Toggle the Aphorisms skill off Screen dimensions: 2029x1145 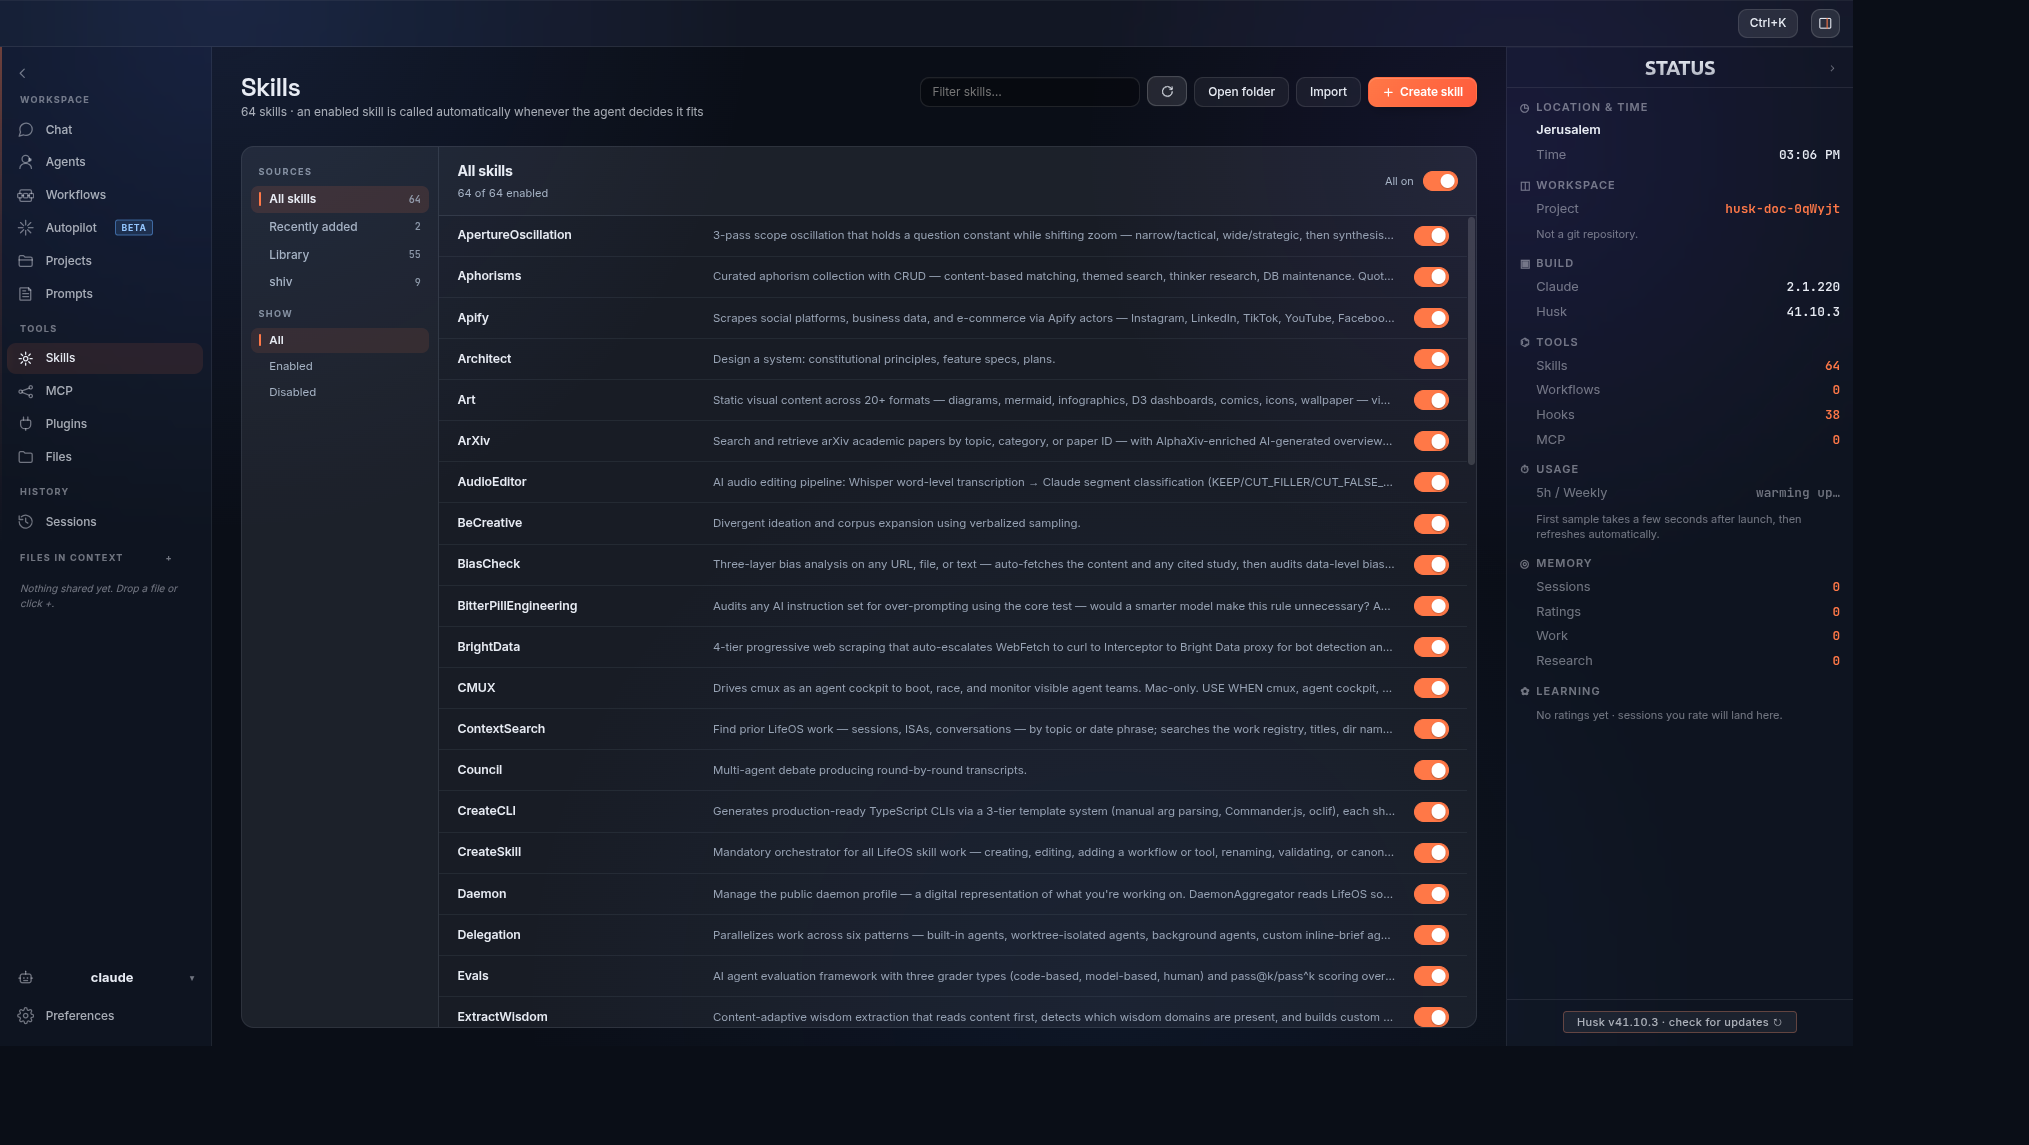pyautogui.click(x=1431, y=277)
